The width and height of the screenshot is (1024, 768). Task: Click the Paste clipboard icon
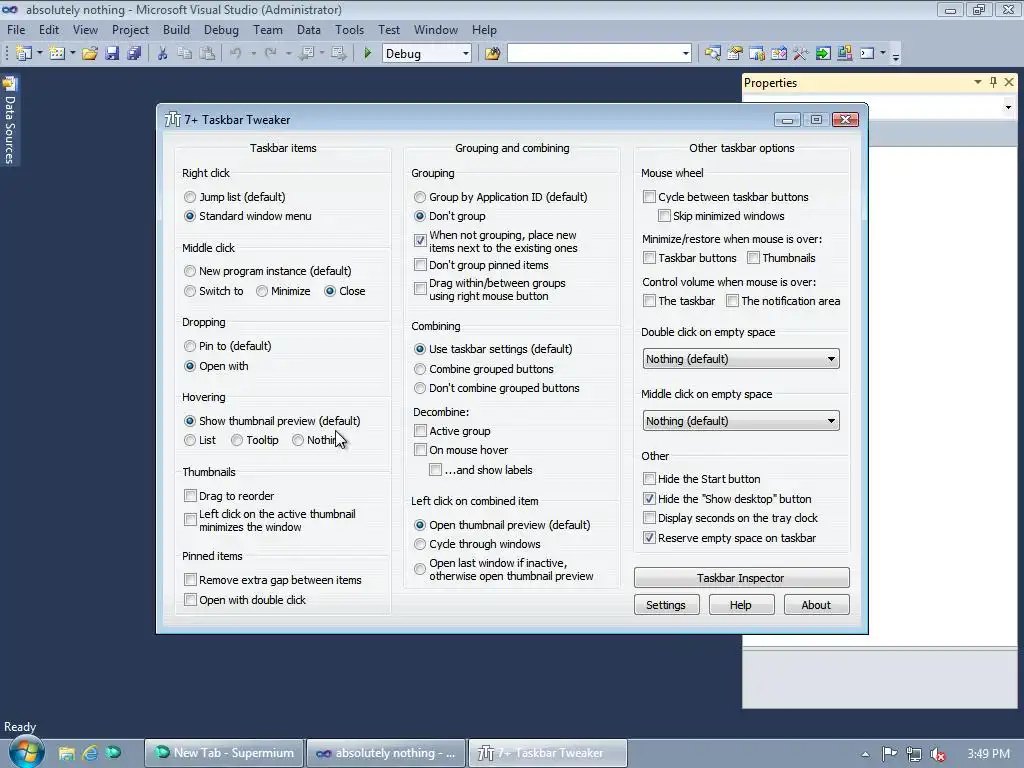207,54
